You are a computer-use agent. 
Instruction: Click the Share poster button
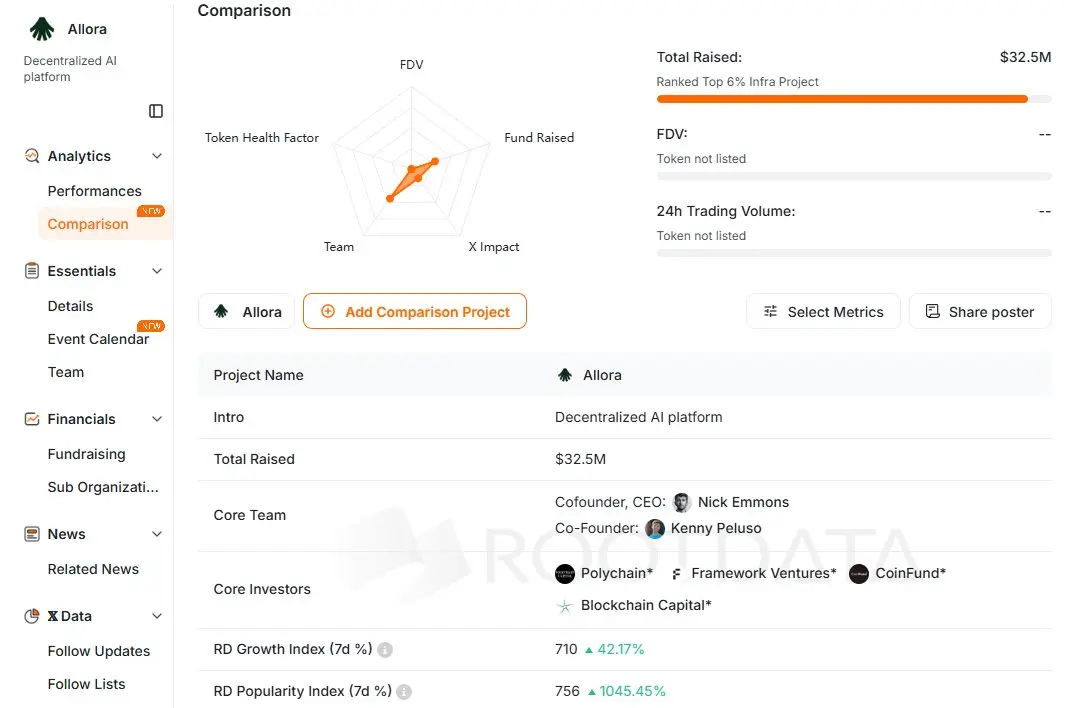coord(980,312)
